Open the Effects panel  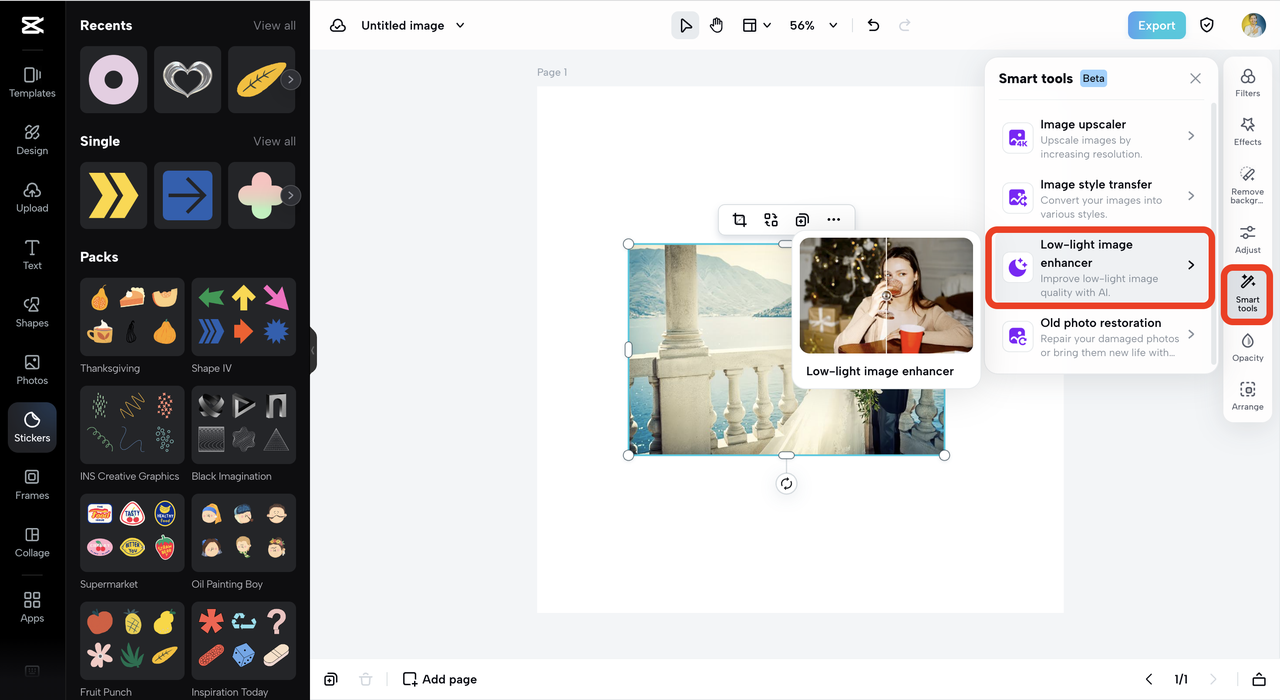[x=1248, y=132]
